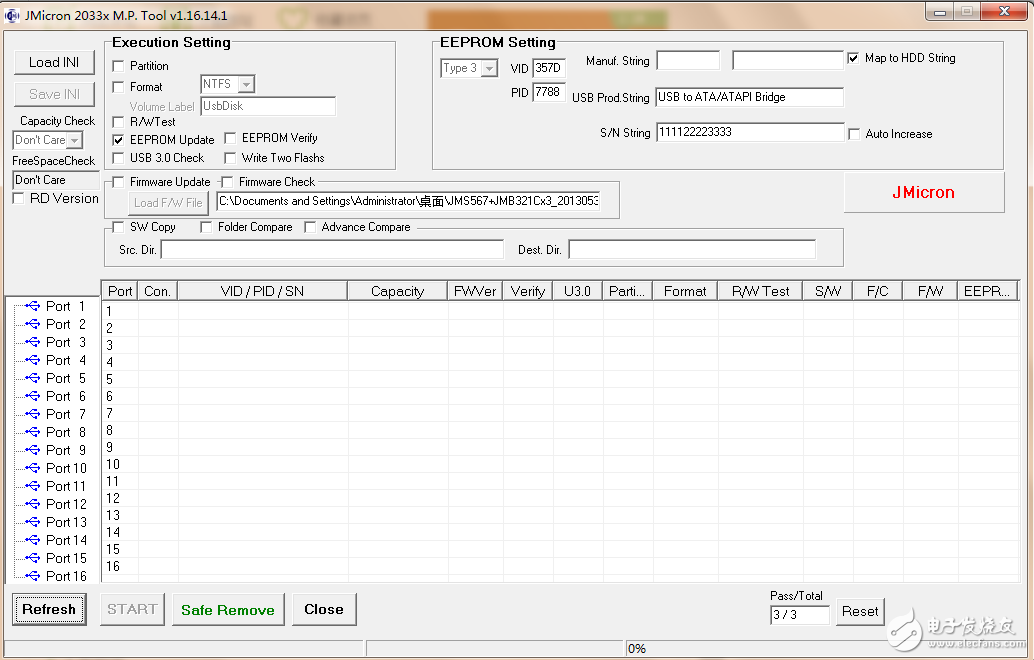The image size is (1034, 660).
Task: Click the USB icon for Port 14
Action: click(x=33, y=540)
